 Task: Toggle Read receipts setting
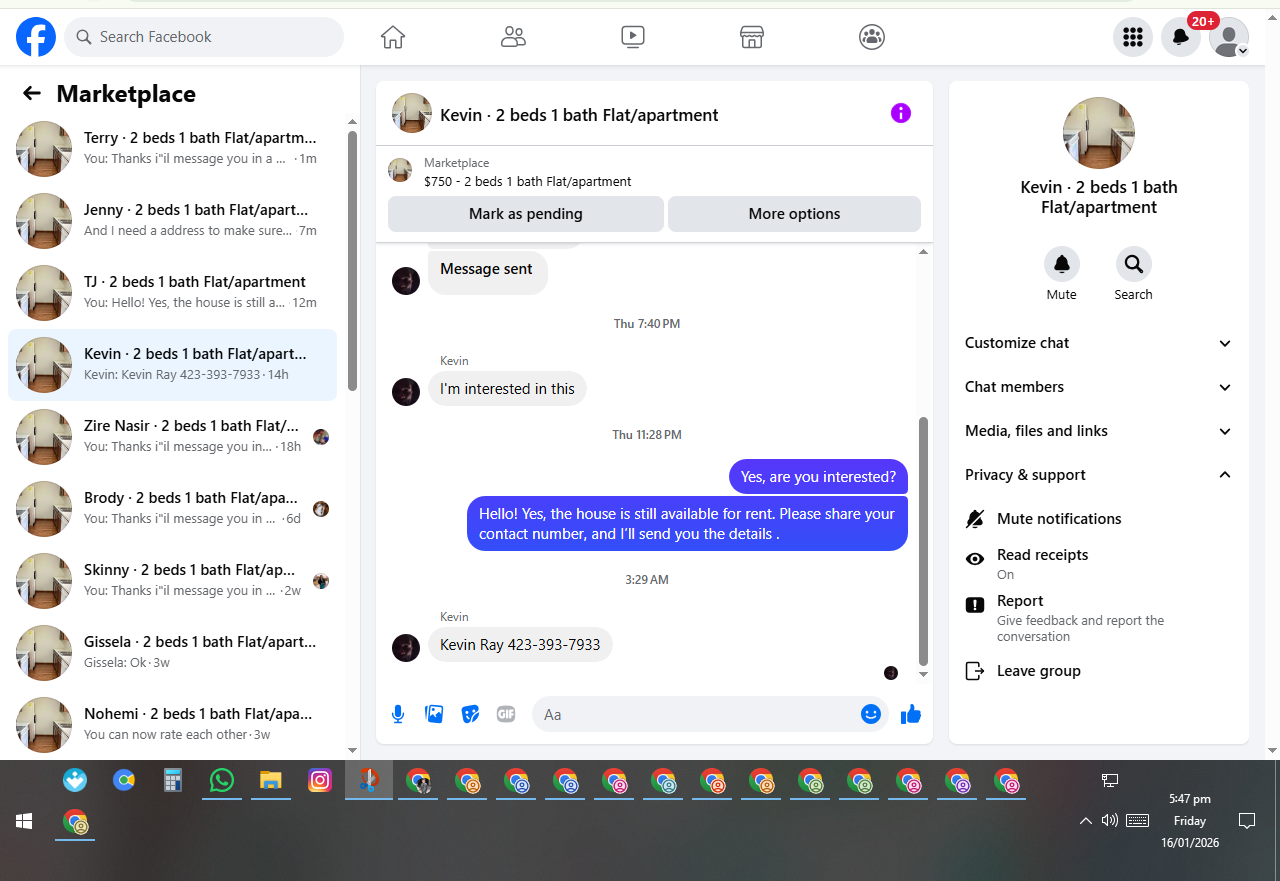tap(1099, 564)
